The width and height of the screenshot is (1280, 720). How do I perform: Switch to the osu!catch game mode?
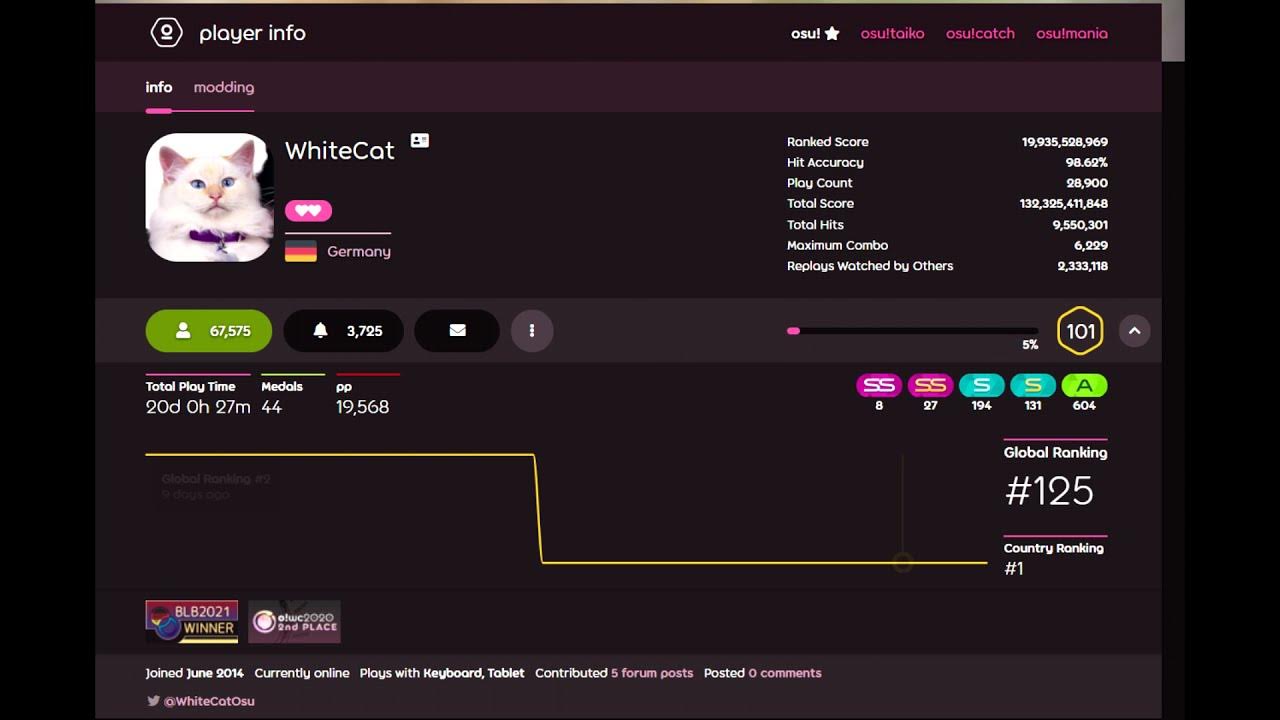980,34
